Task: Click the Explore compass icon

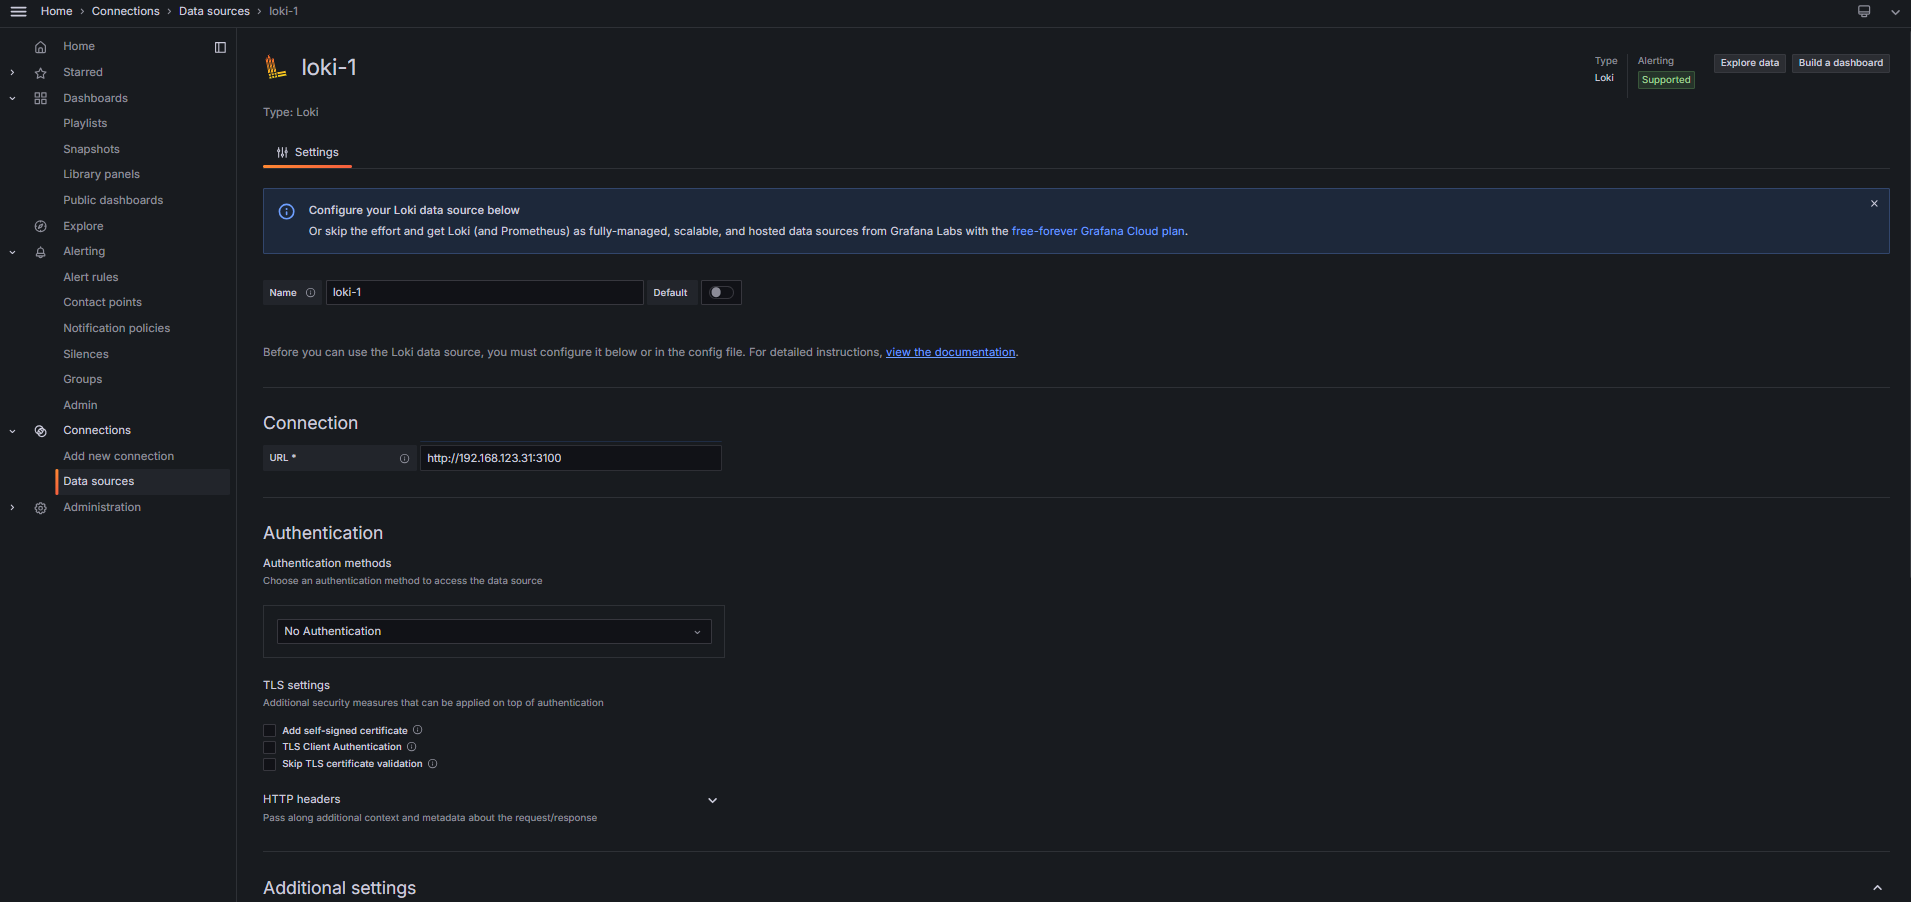Action: tap(41, 226)
